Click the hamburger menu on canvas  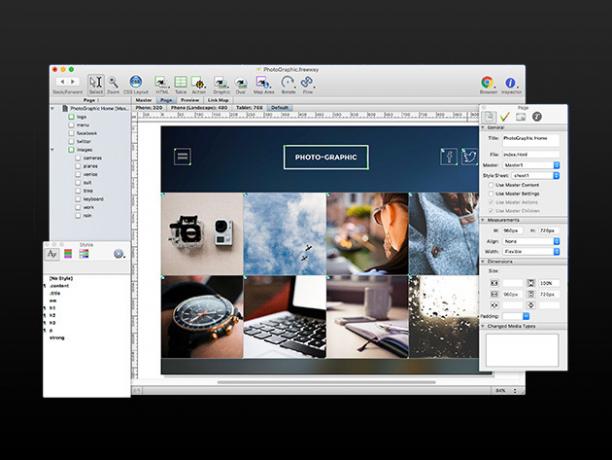coord(182,156)
